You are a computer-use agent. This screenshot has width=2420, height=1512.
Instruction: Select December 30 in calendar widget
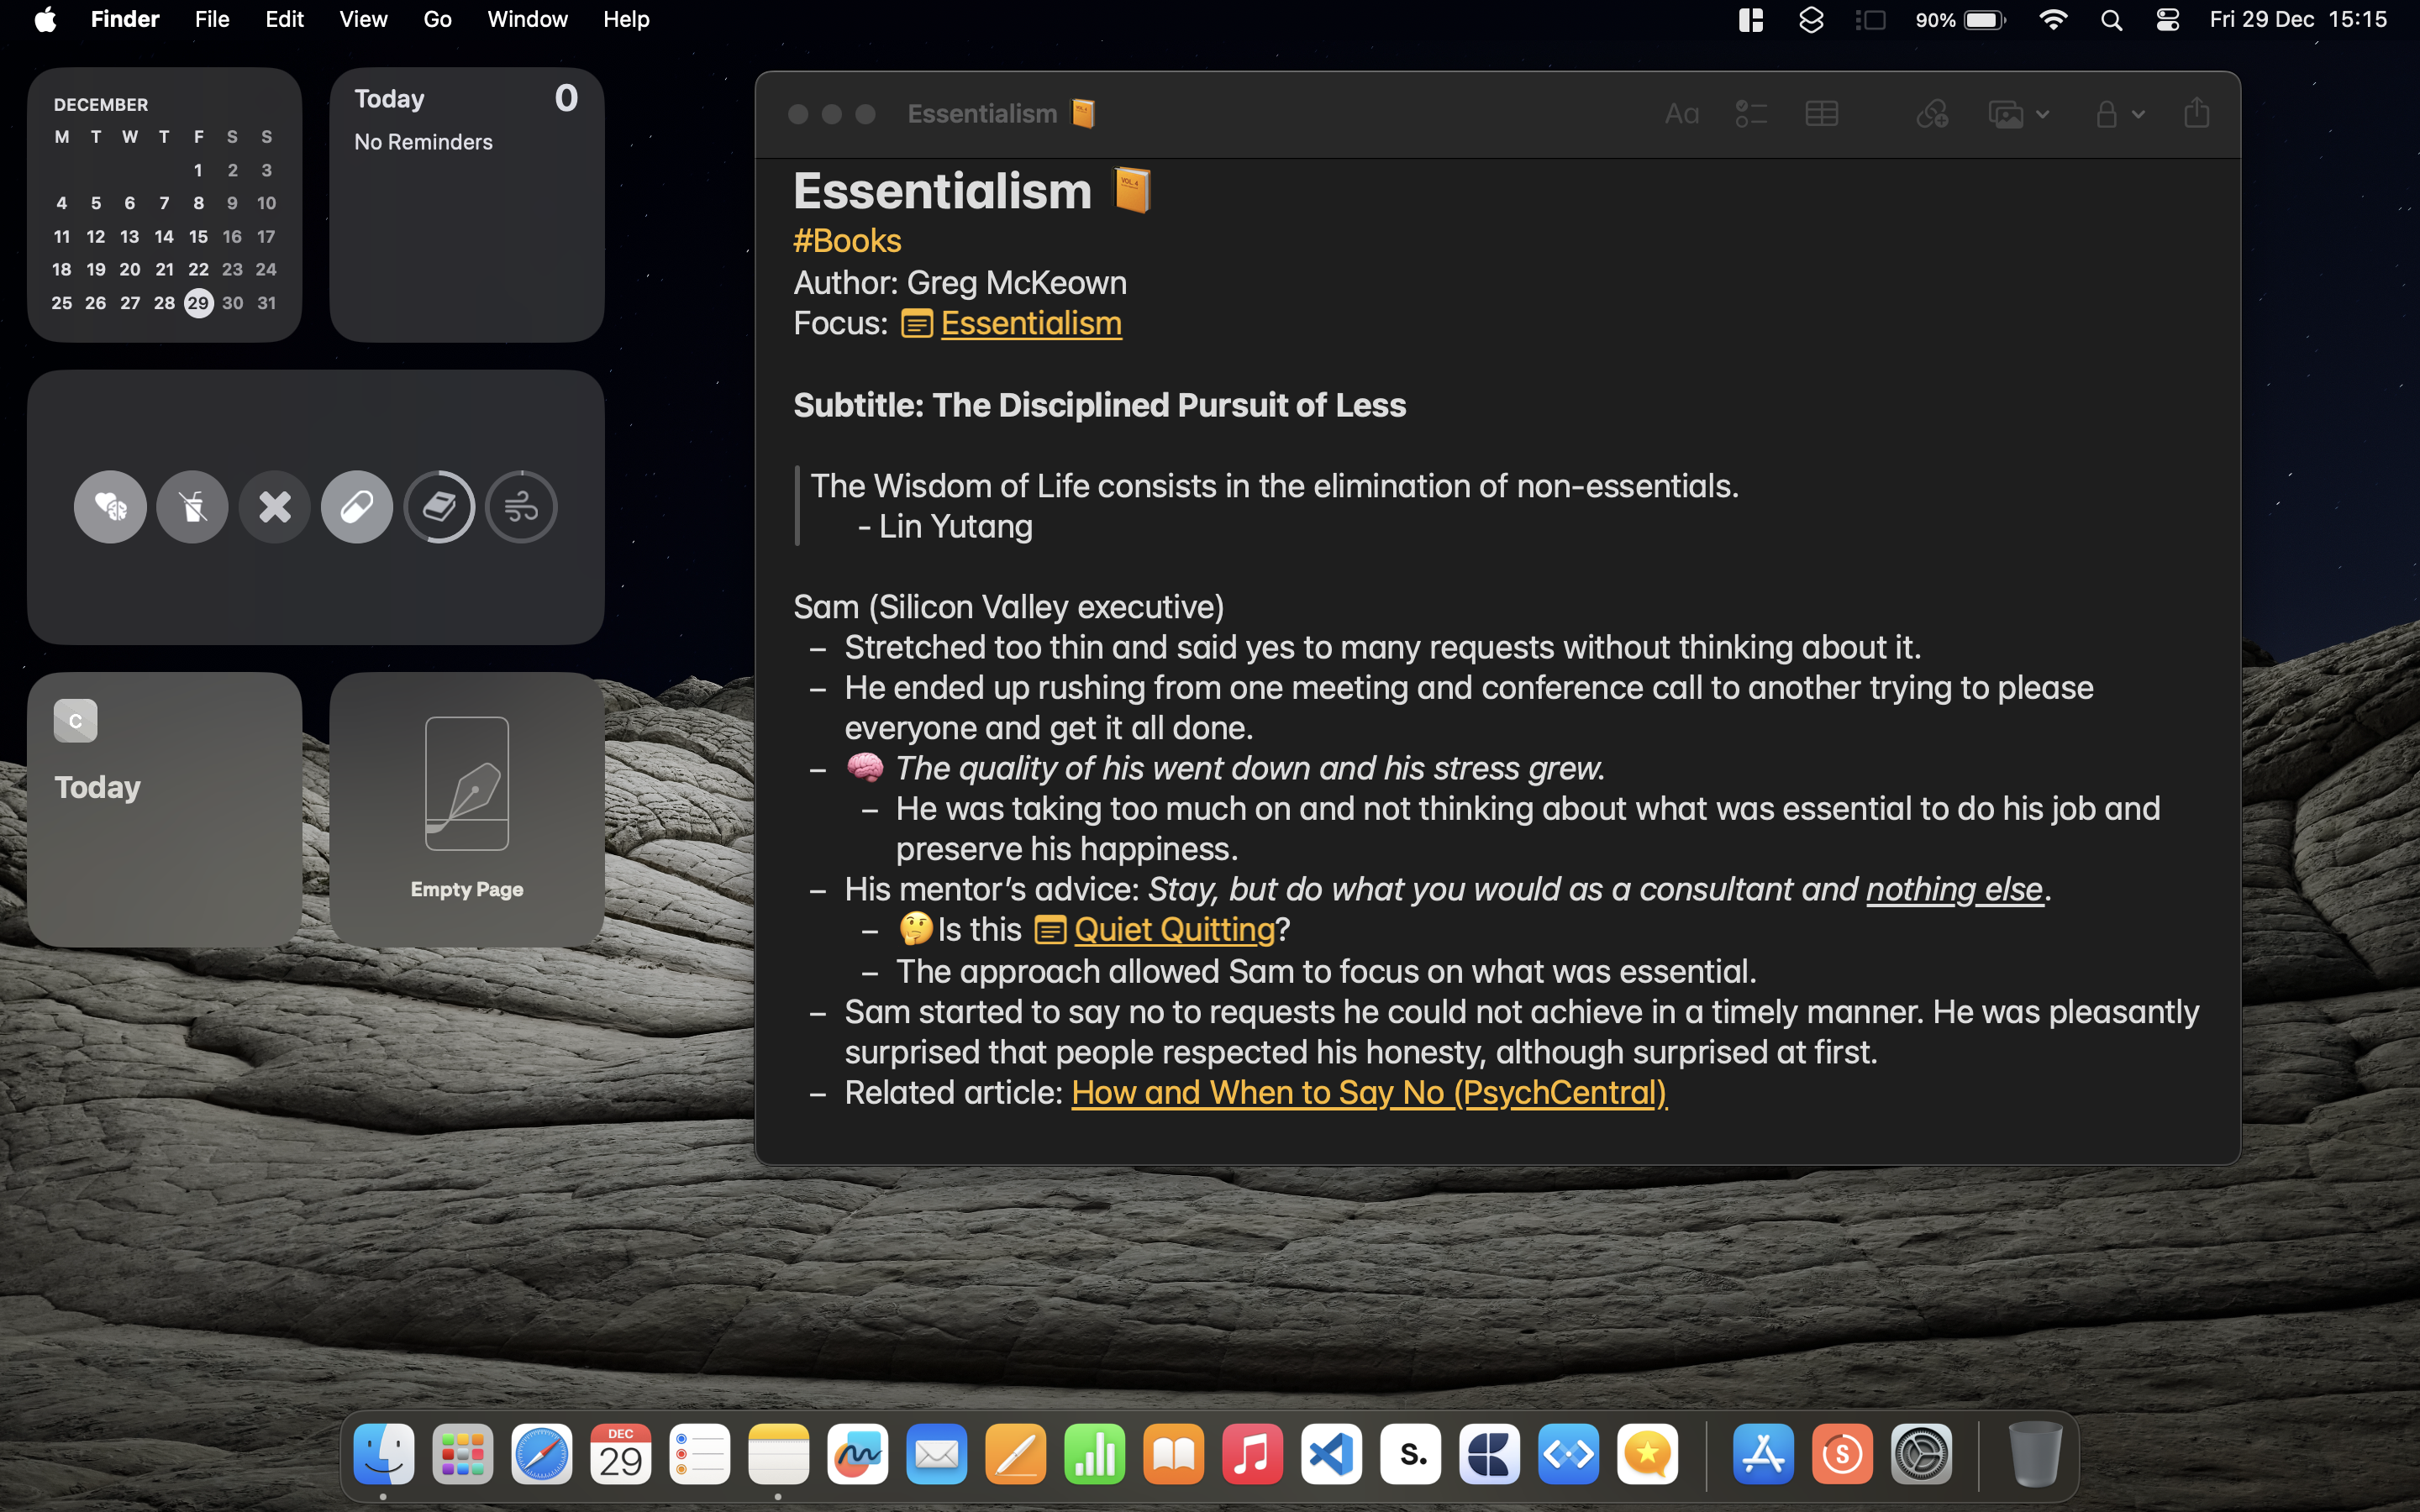pos(232,303)
